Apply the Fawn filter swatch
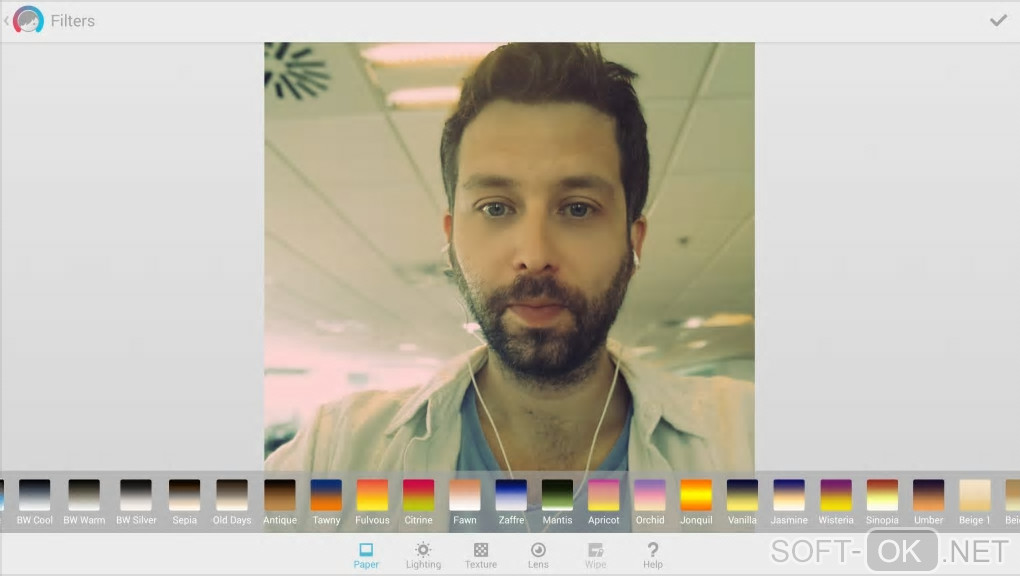Viewport: 1020px width, 576px height. (464, 495)
